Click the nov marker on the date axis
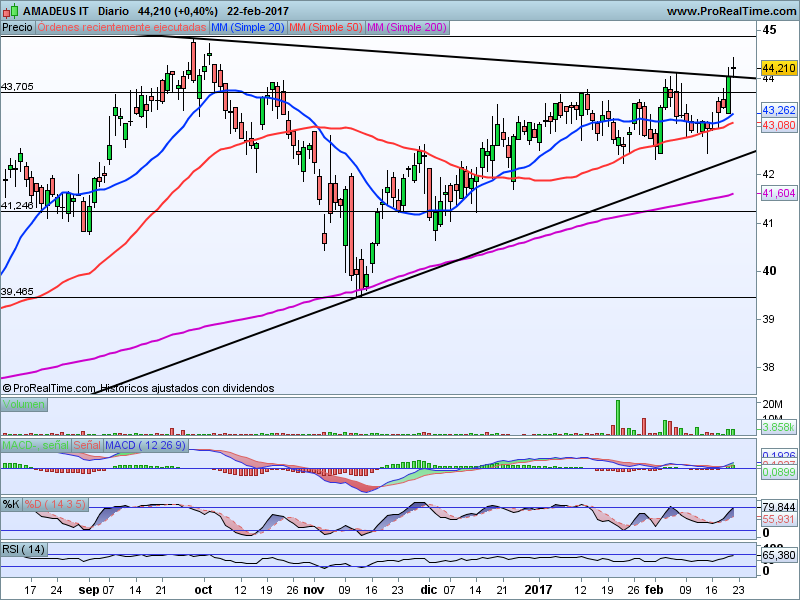The width and height of the screenshot is (800, 600). [314, 590]
